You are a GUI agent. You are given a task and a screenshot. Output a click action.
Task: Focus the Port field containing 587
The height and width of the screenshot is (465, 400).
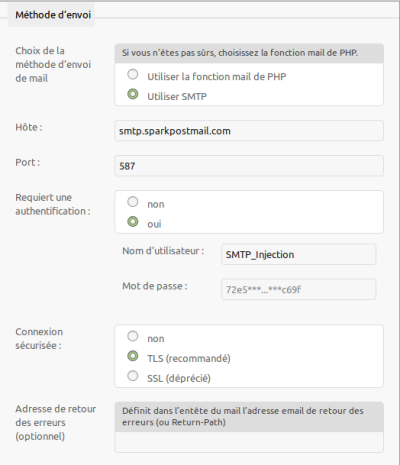pyautogui.click(x=249, y=166)
